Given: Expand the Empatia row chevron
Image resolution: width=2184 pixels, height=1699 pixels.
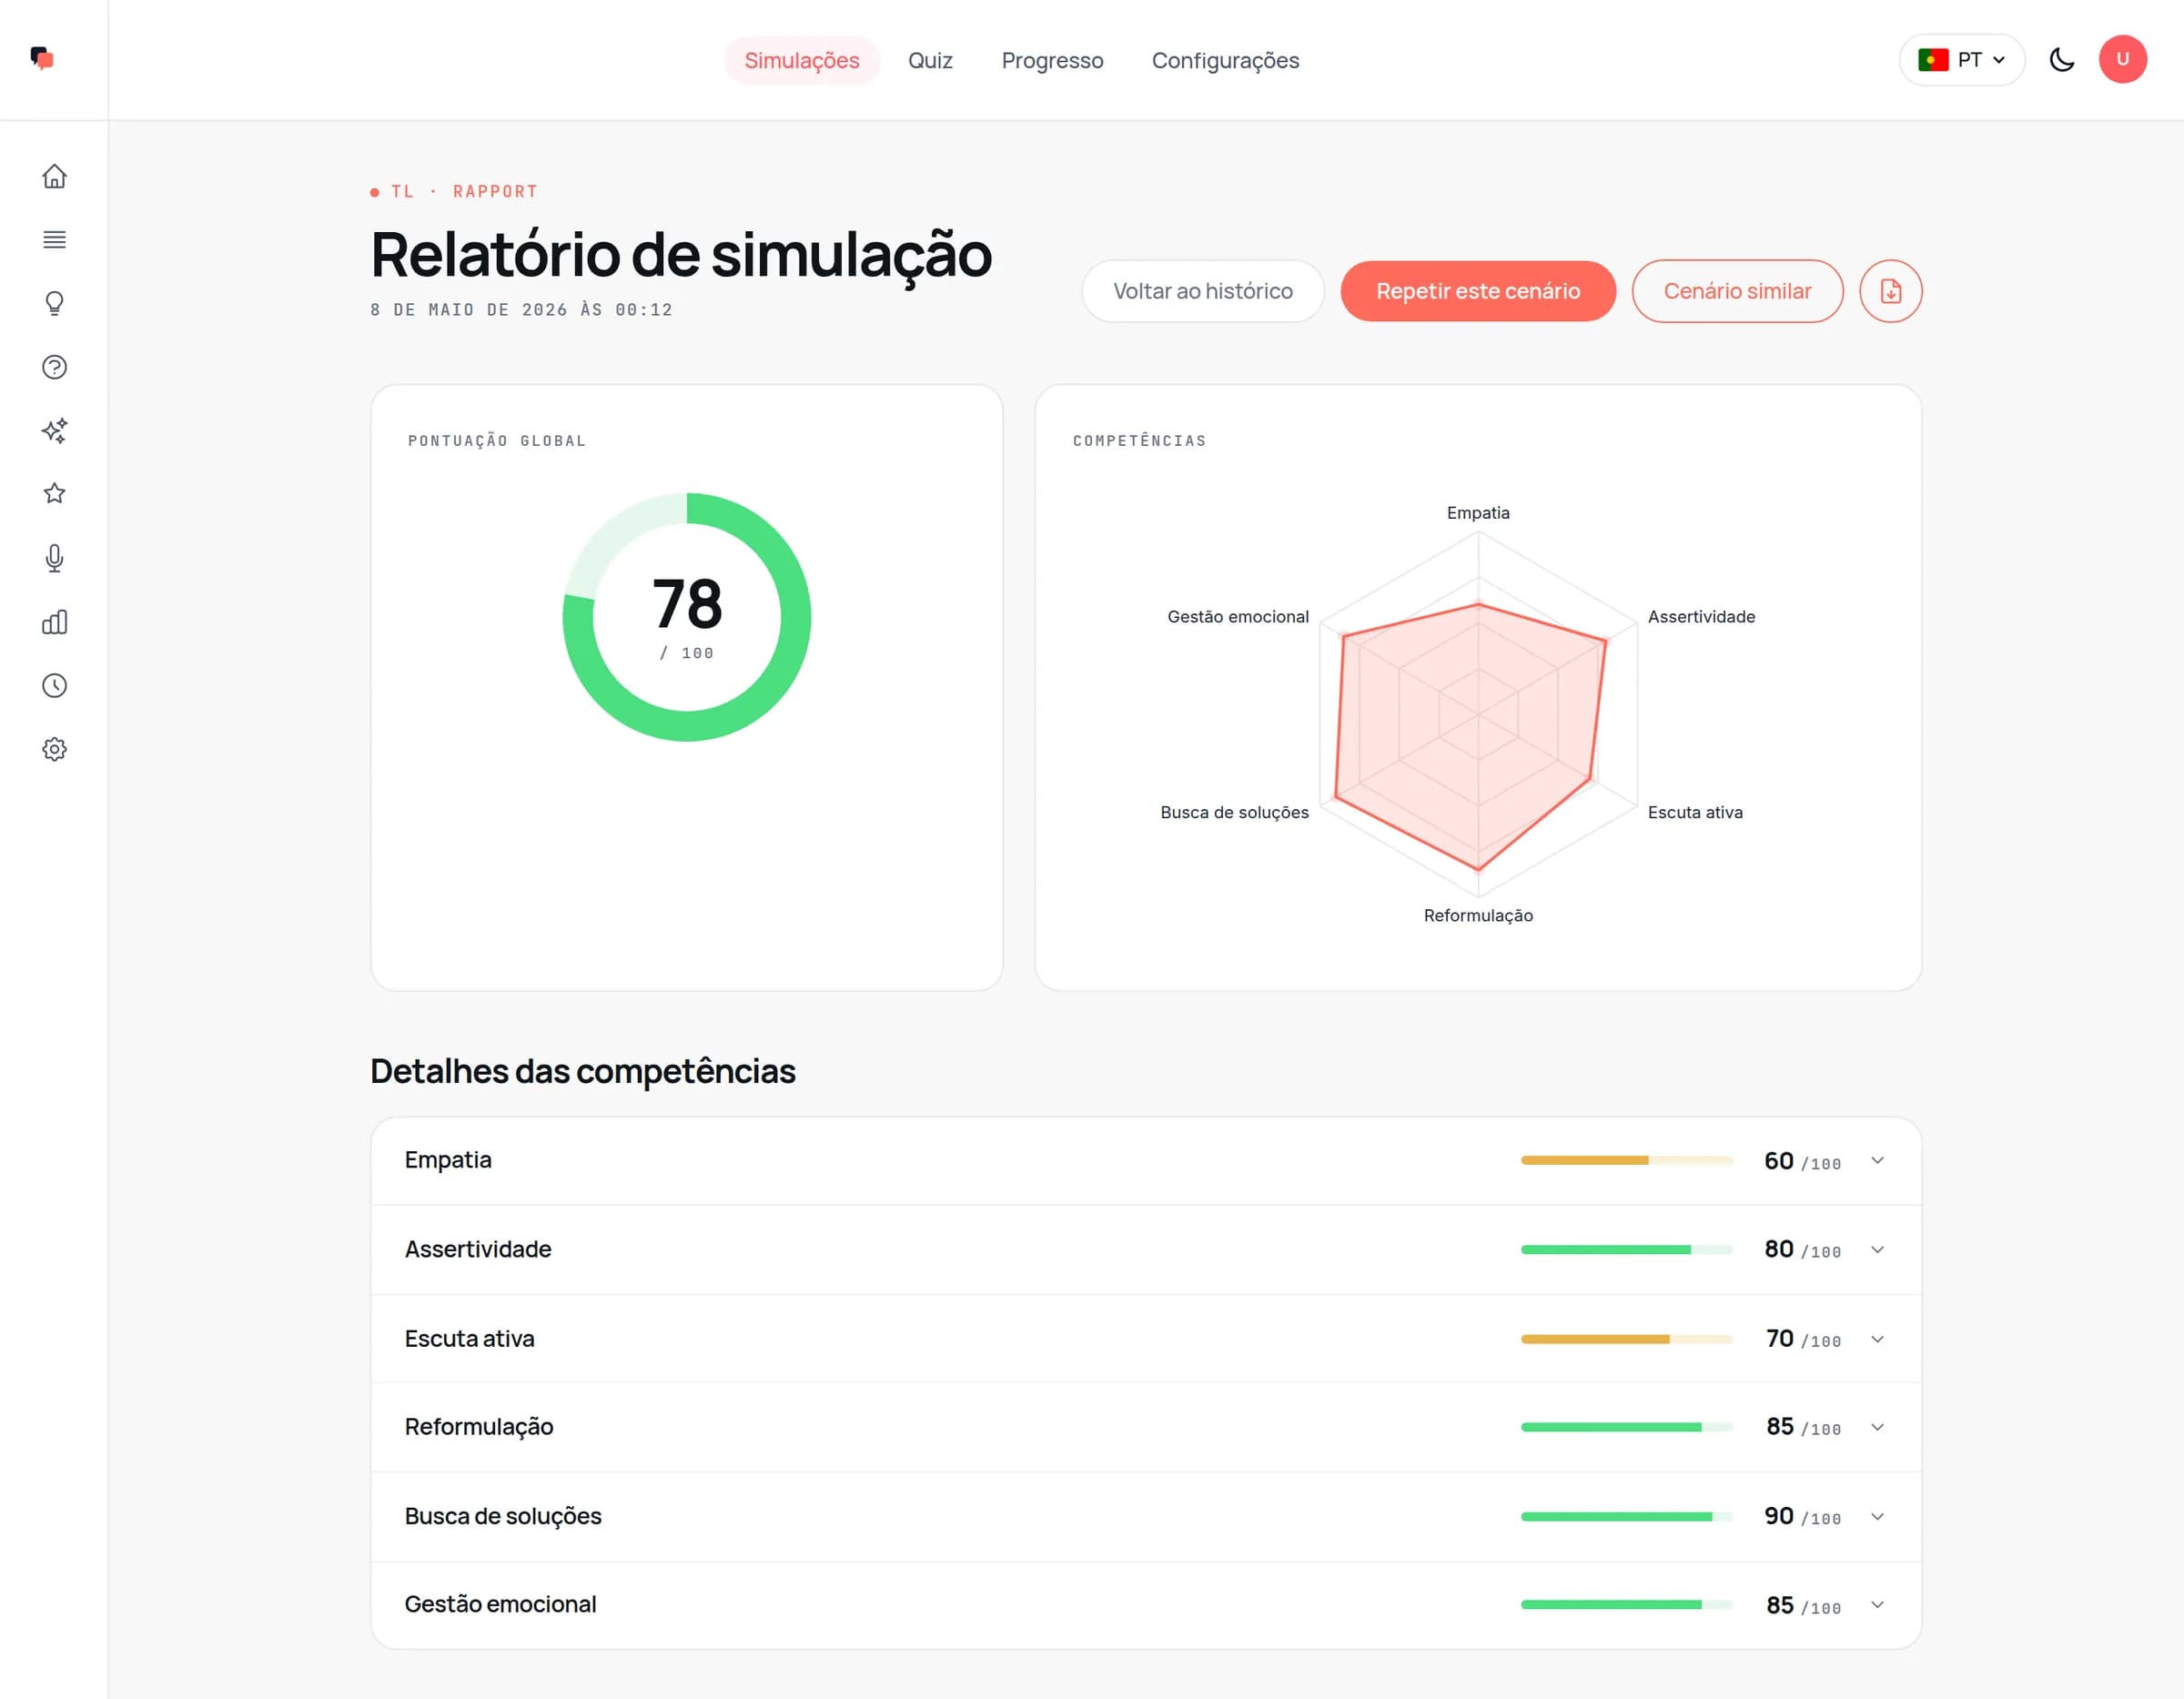Looking at the screenshot, I should (1877, 1161).
